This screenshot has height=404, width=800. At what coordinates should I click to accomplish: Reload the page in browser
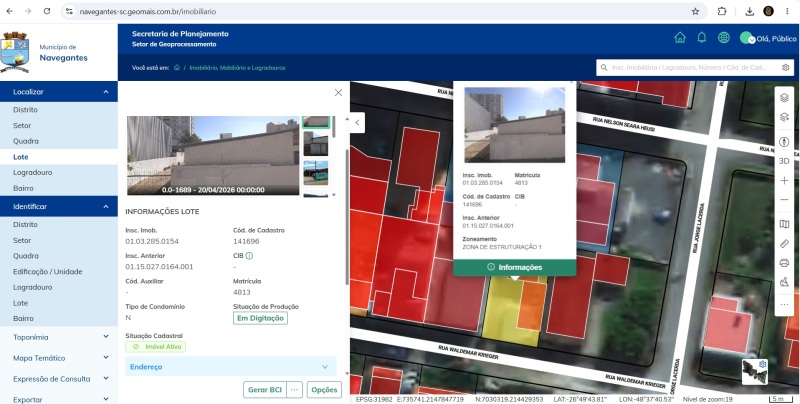point(47,11)
